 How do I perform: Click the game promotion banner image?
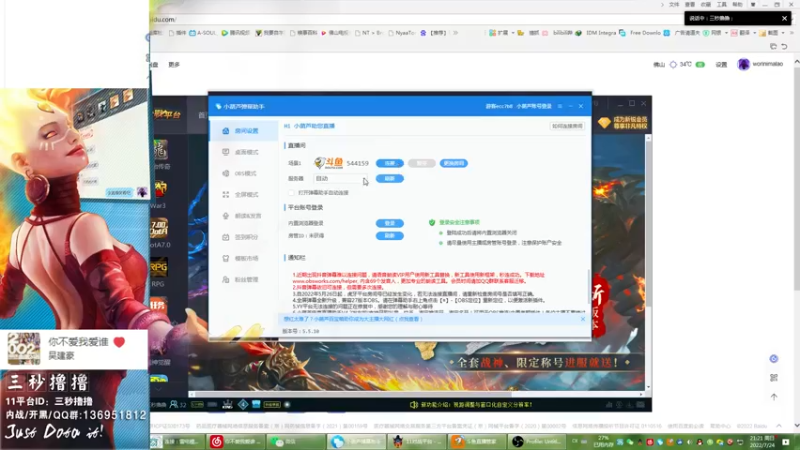point(416,365)
